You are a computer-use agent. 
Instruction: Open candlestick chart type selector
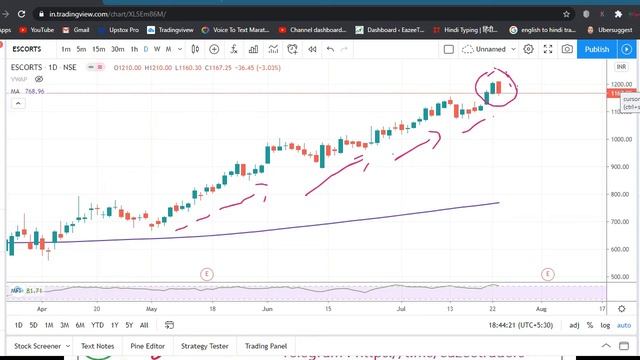[x=195, y=49]
